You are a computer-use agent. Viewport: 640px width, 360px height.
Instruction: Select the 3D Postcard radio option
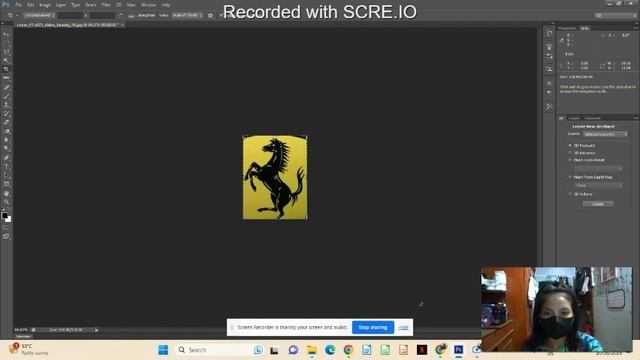(570, 145)
